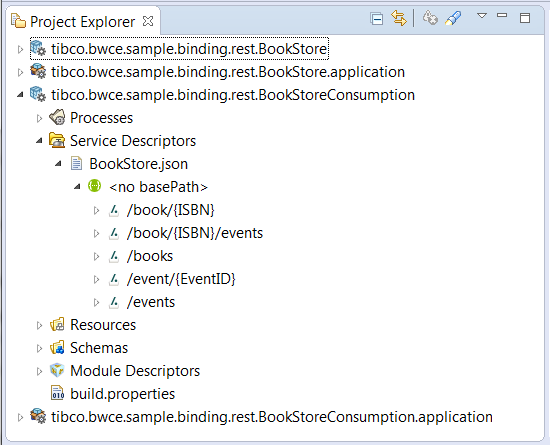Viewport: 550px width, 445px height.
Task: Click the Processes folder icon
Action: coord(57,117)
